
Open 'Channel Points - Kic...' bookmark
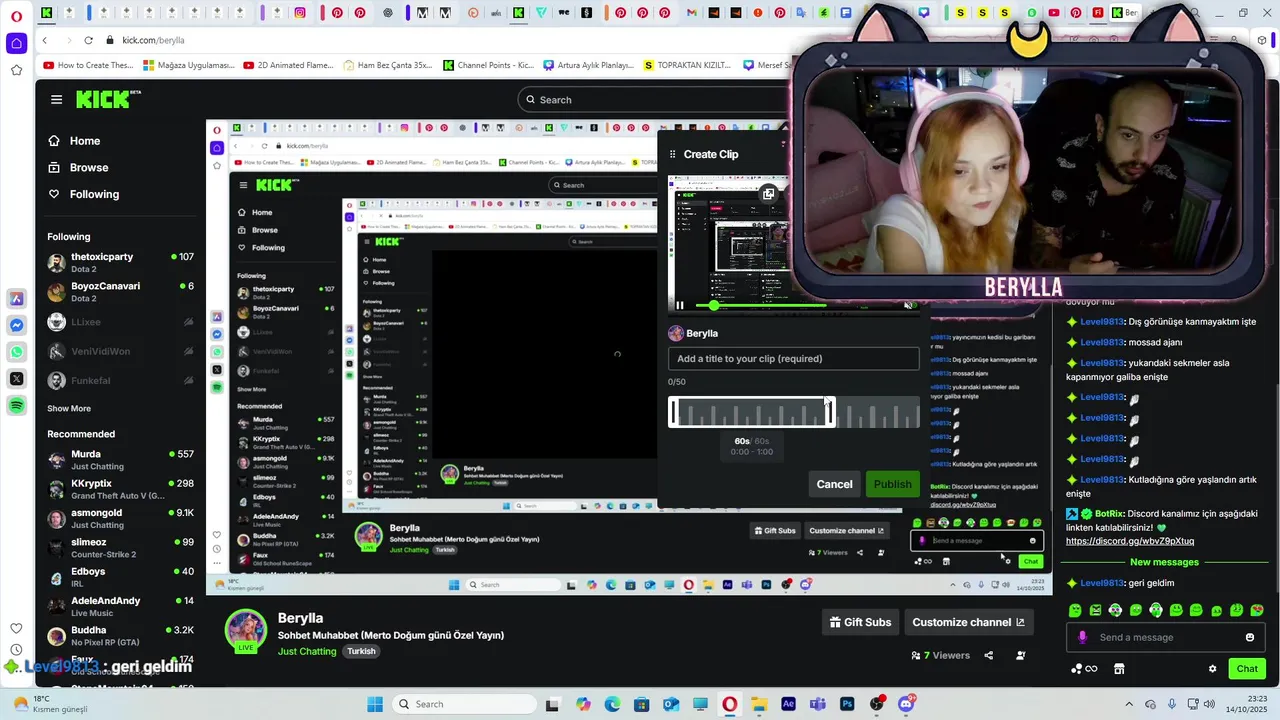(487, 65)
